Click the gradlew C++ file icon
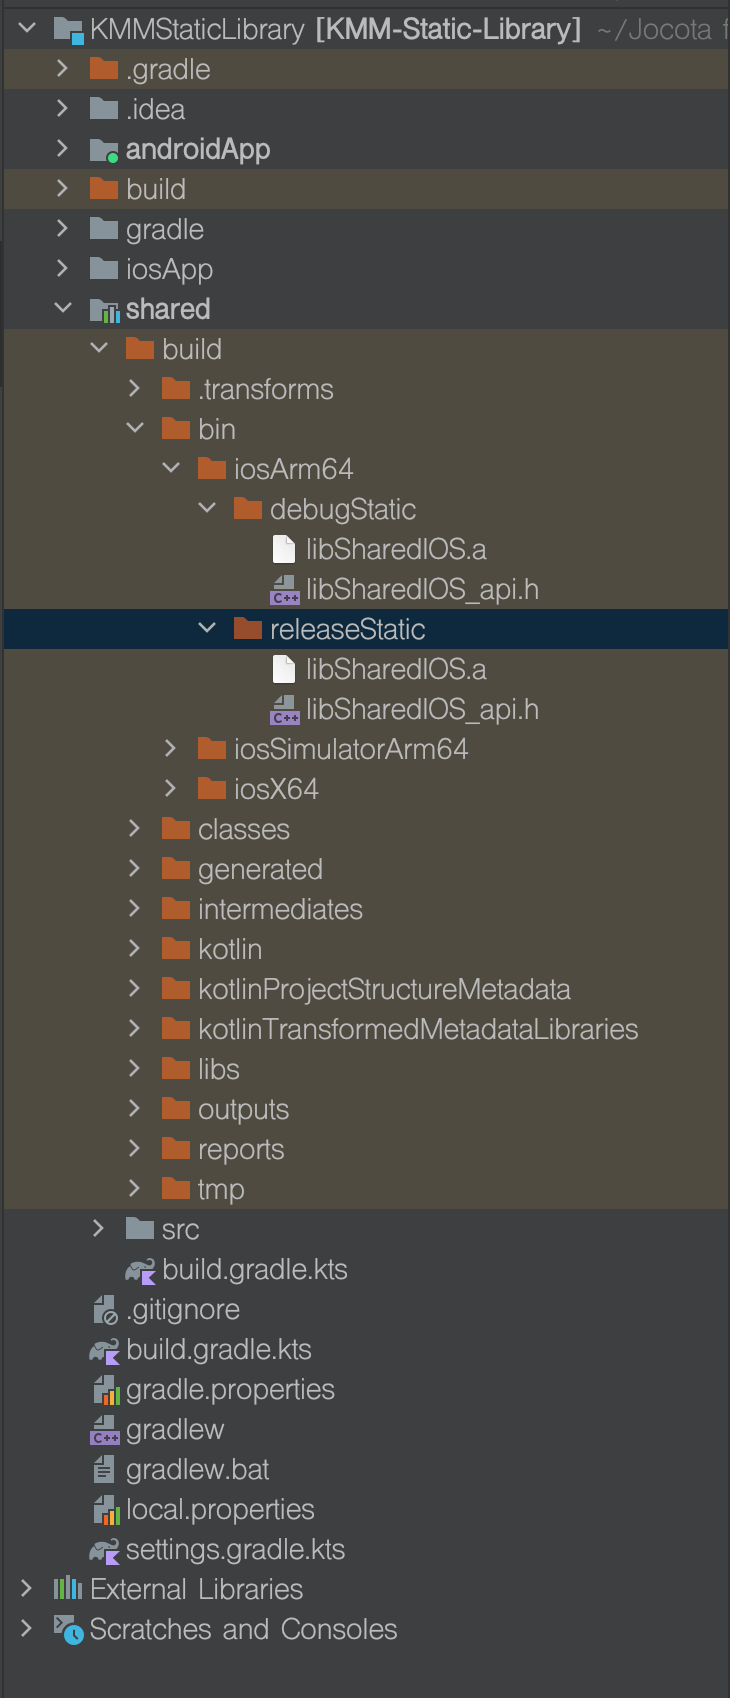The image size is (730, 1698). [104, 1429]
